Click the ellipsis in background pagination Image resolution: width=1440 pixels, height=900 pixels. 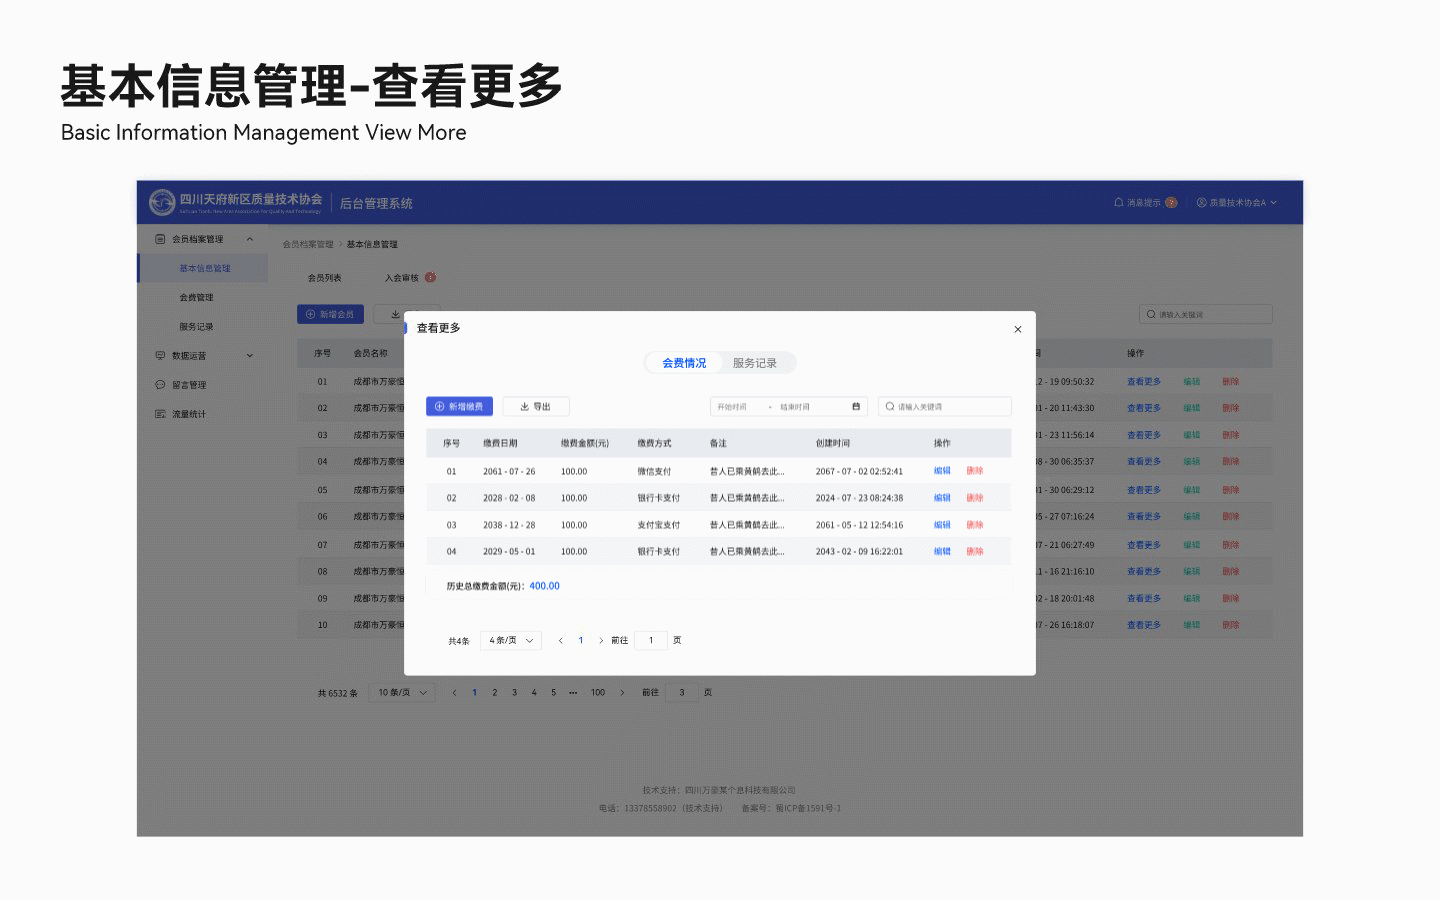(x=573, y=693)
